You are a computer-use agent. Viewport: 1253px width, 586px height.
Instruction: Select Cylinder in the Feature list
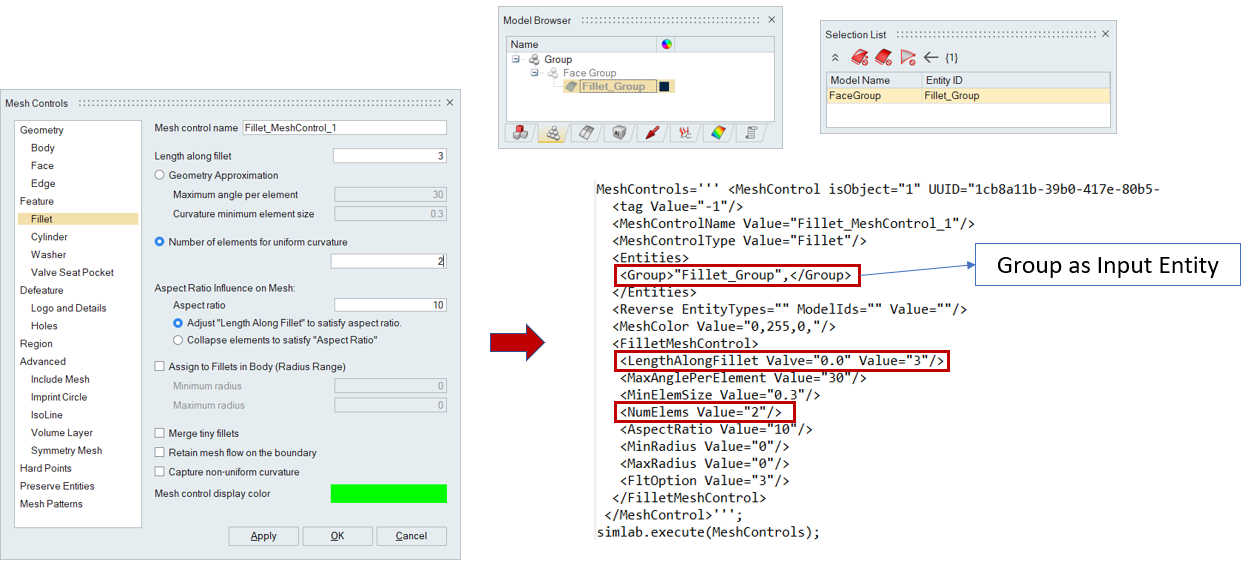point(49,237)
